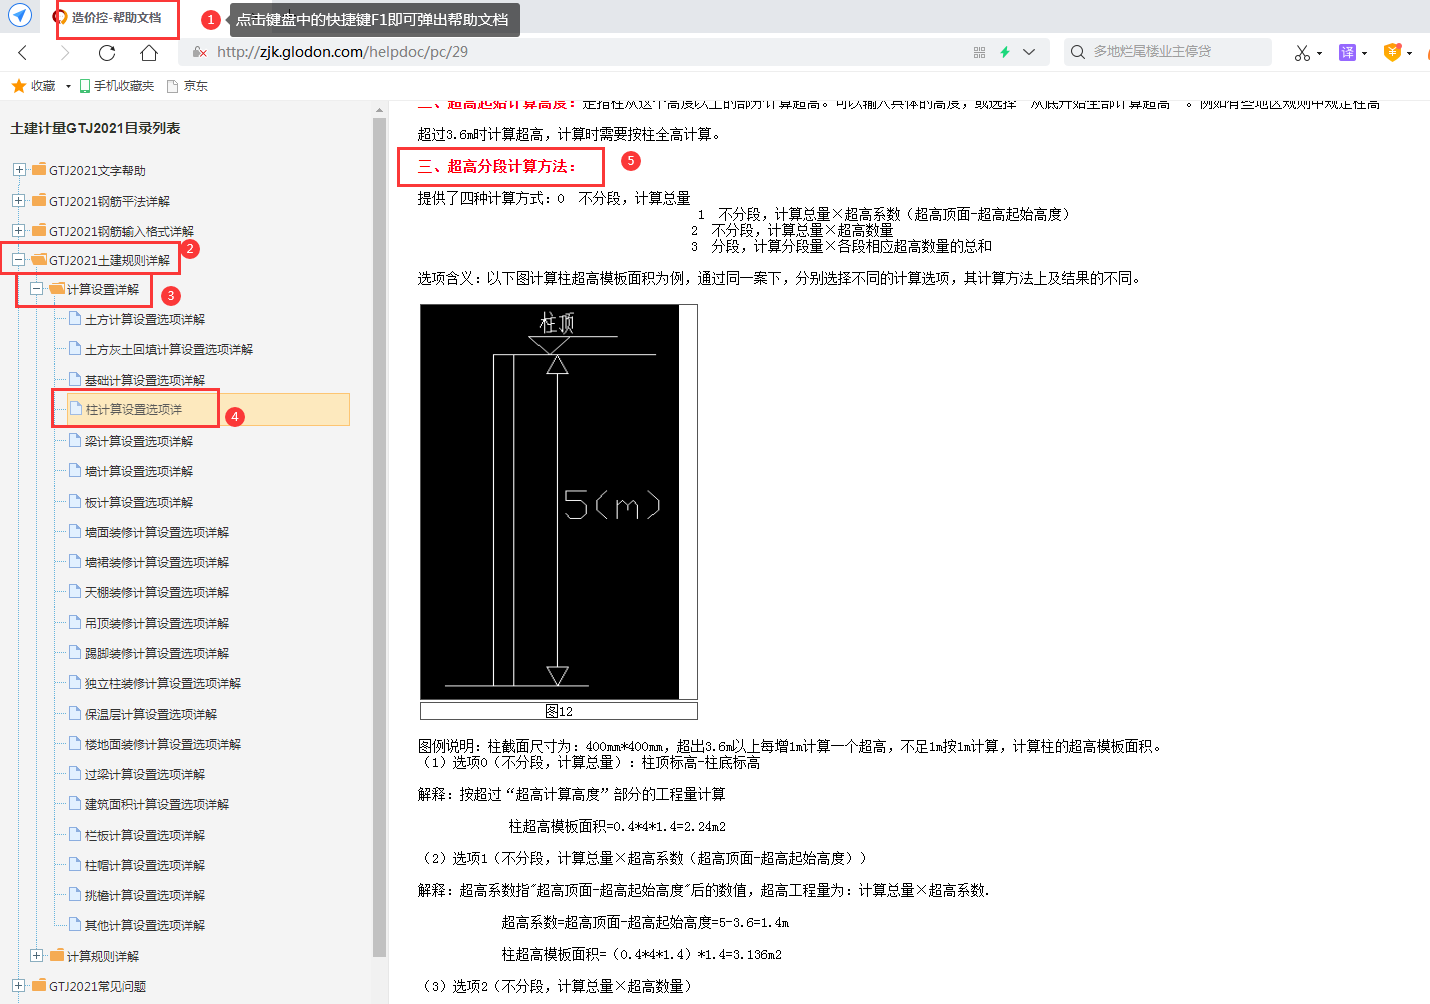The width and height of the screenshot is (1430, 1004).
Task: Open the 手机收藏夹 bookmark
Action: 117,86
